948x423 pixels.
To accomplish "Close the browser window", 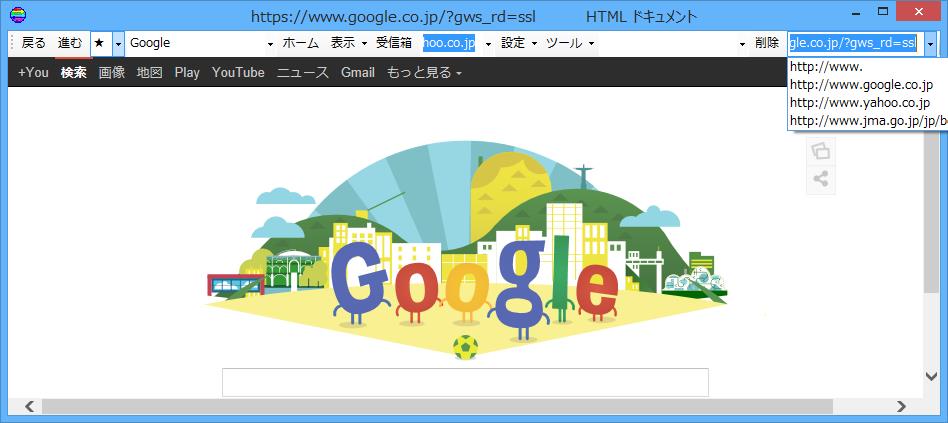I will click(918, 12).
